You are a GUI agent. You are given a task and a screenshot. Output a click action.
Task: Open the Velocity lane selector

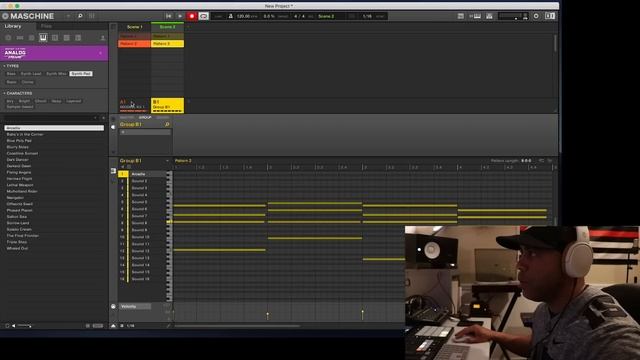(135, 307)
